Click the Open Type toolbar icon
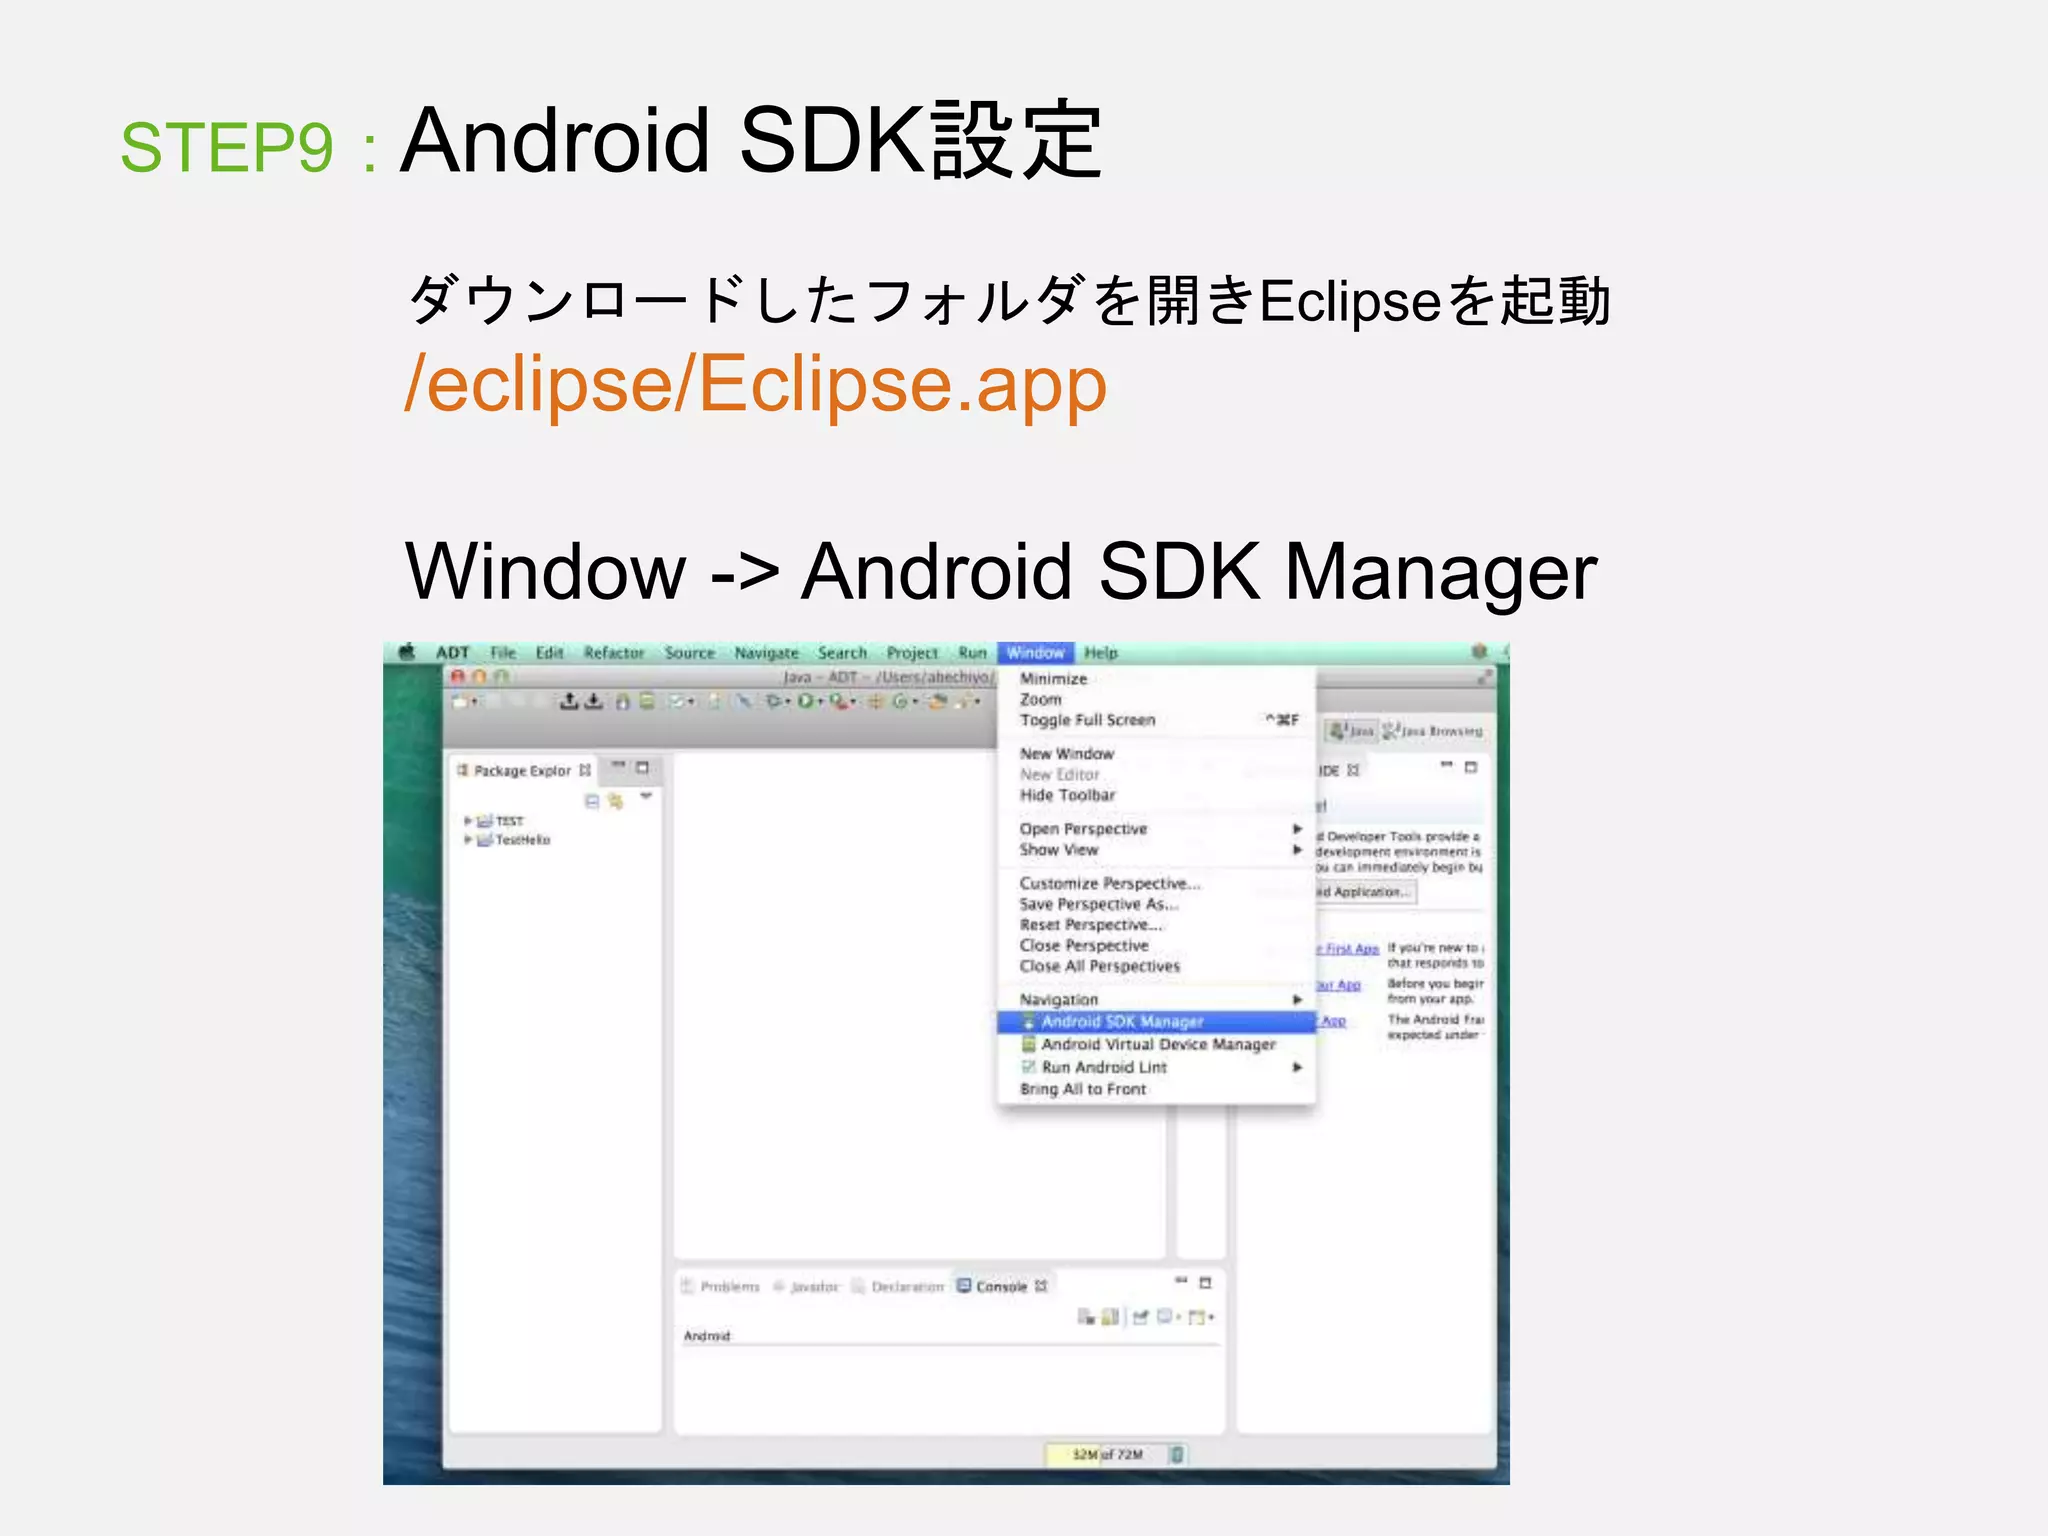 [937, 702]
